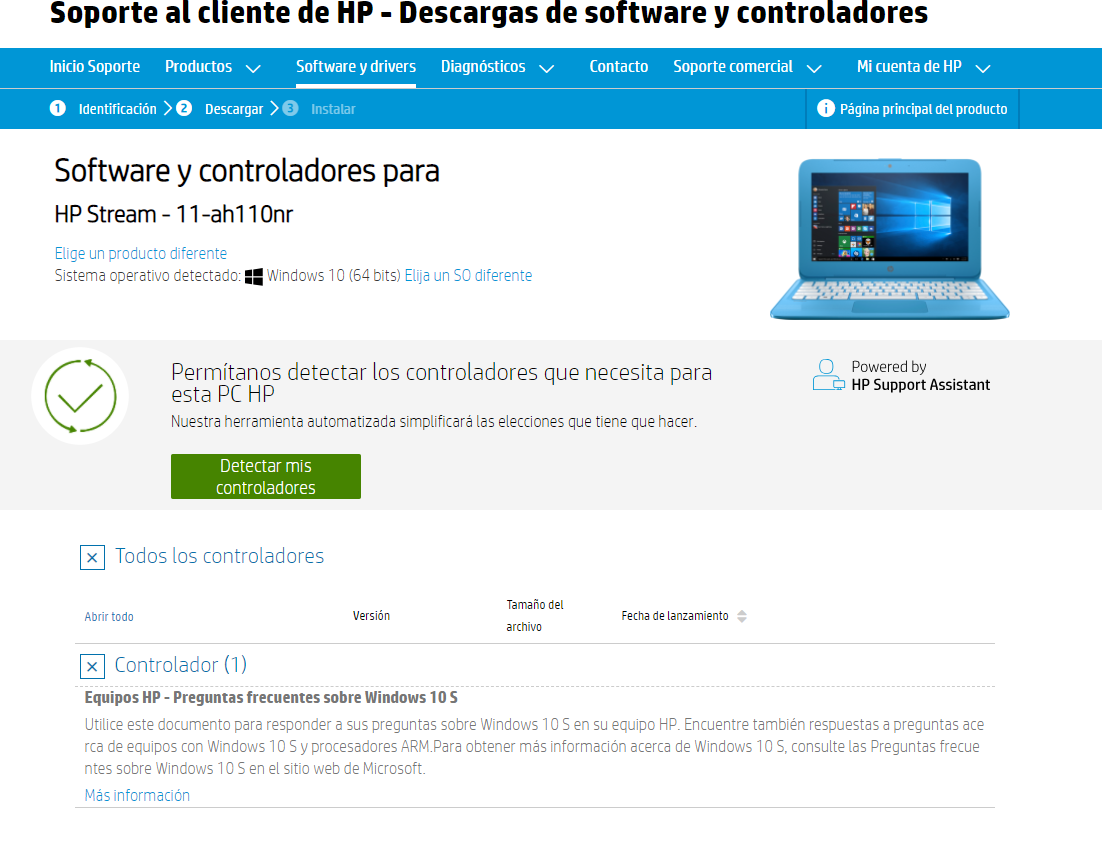Click Todos los controladores heading
1102x855 pixels.
tap(219, 556)
